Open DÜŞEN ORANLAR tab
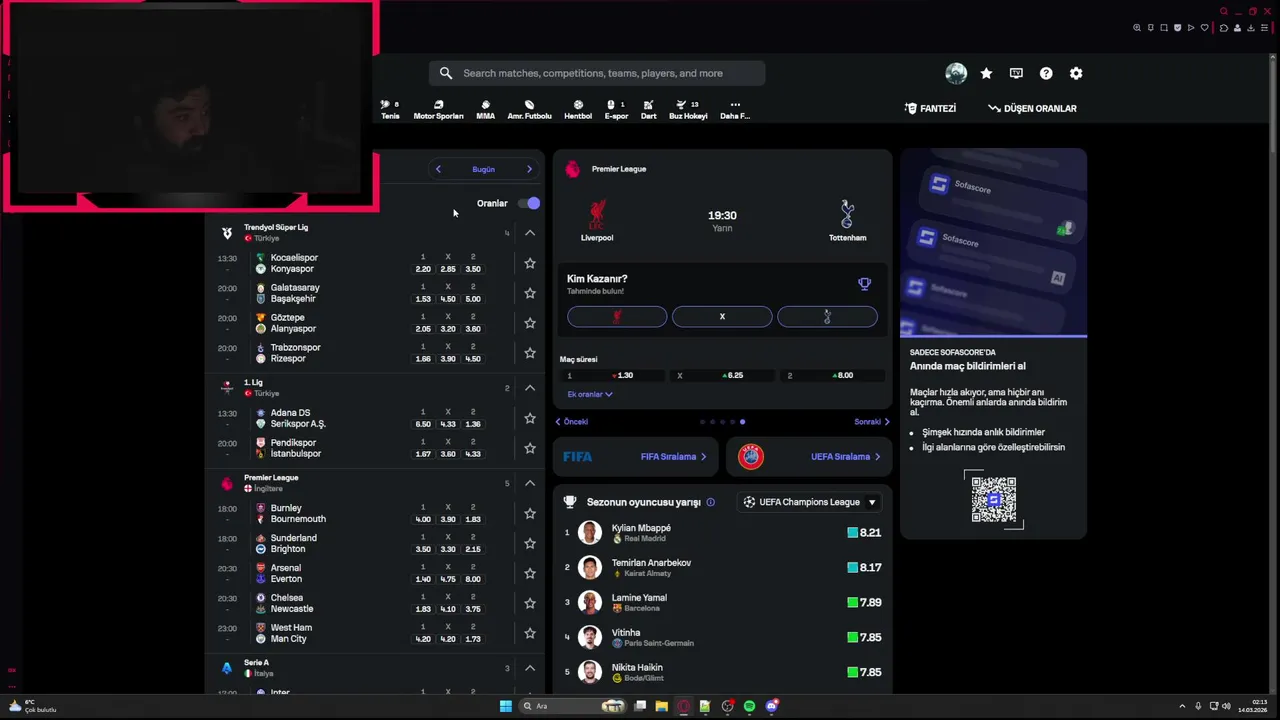1280x720 pixels. pyautogui.click(x=1032, y=108)
